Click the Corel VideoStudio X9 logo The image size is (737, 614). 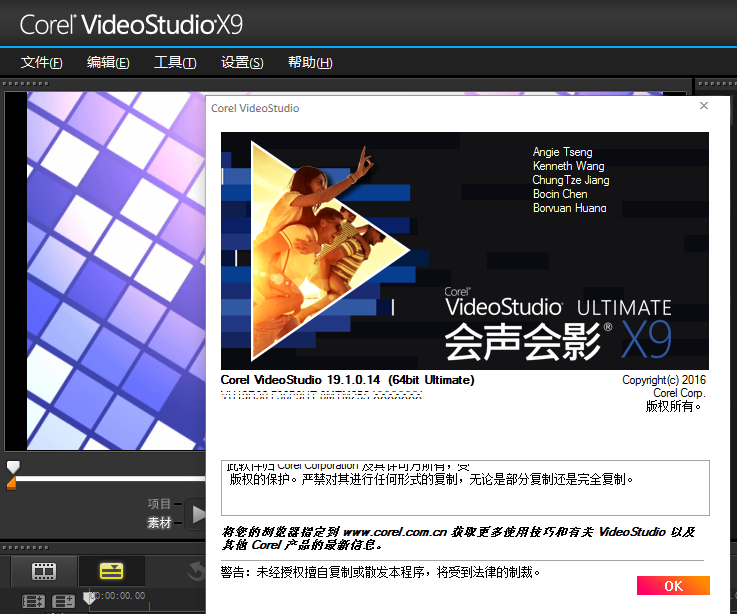[131, 24]
